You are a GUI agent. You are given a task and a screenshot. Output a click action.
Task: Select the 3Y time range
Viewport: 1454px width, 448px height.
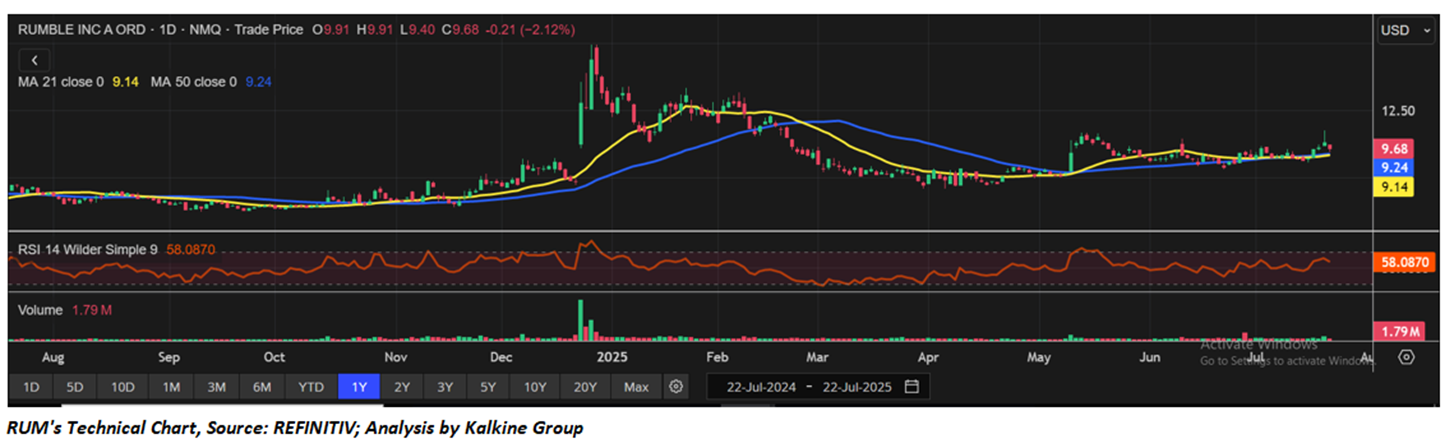coord(445,387)
